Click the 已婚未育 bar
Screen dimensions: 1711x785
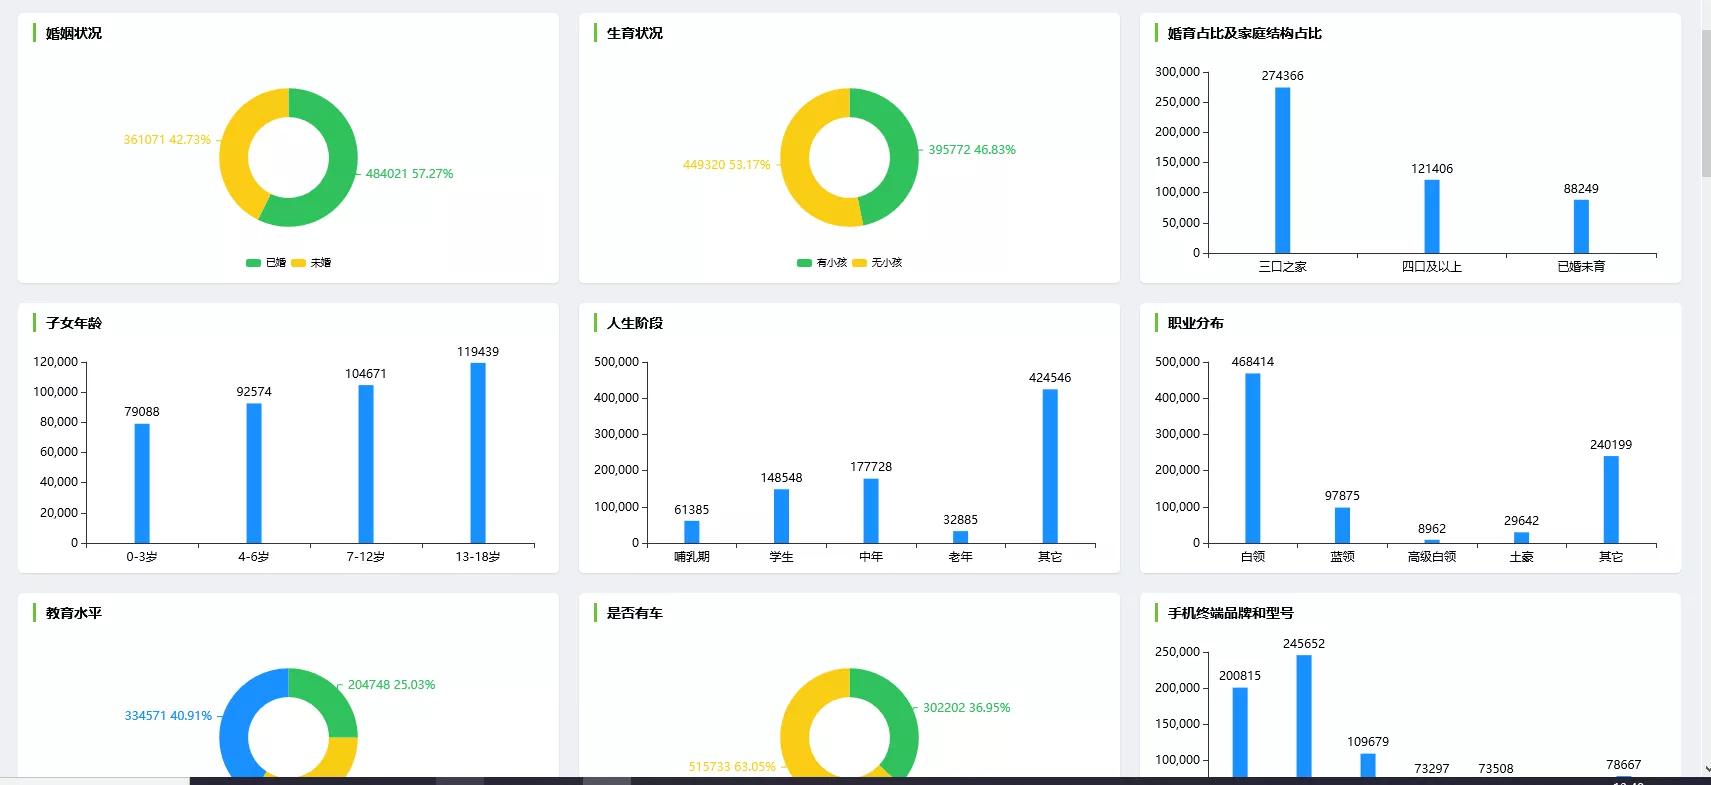(1581, 226)
